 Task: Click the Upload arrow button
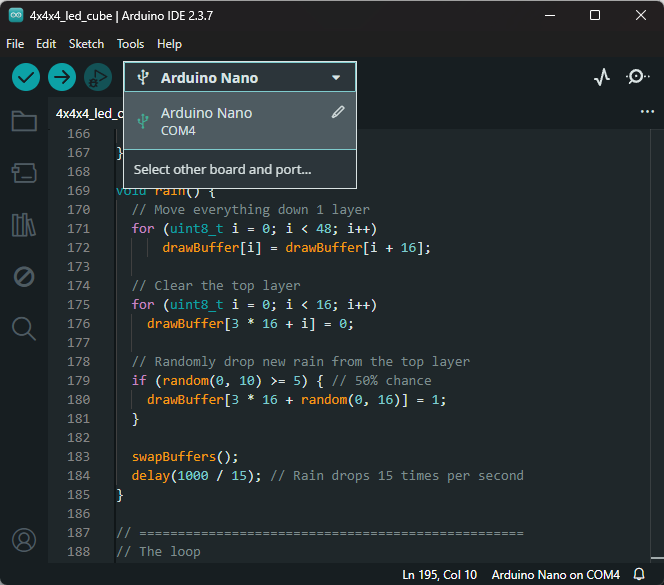62,77
